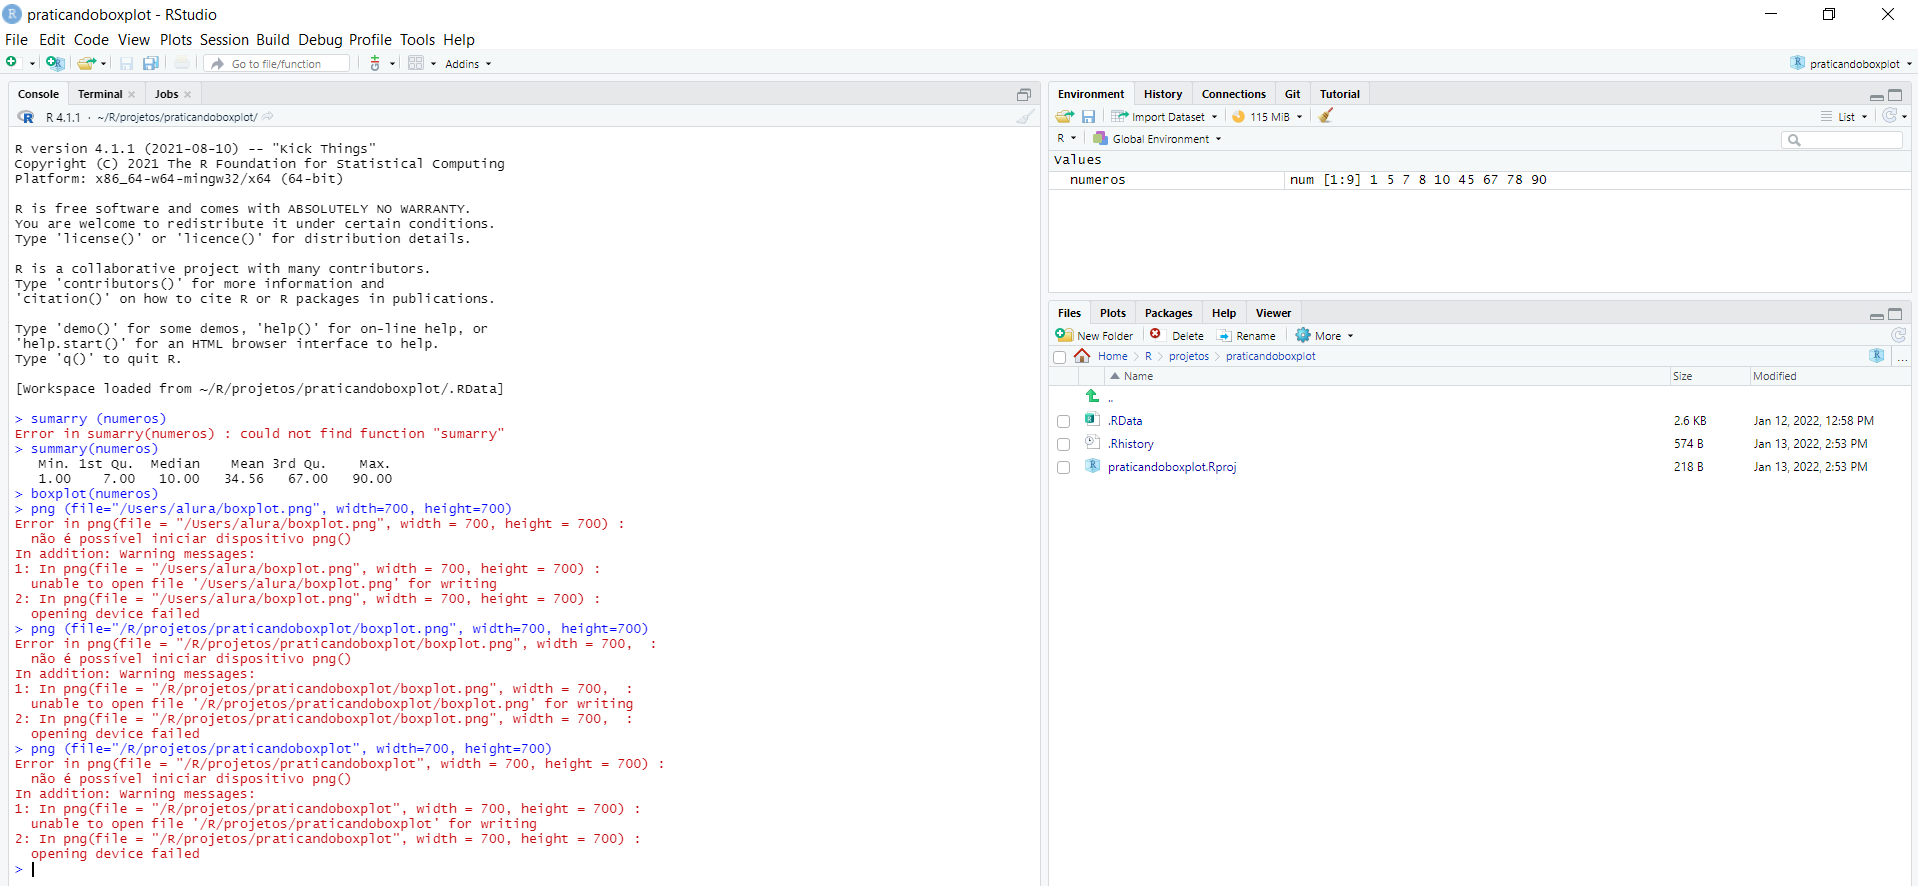Click the Save current document icon
The width and height of the screenshot is (1918, 886).
click(x=126, y=63)
